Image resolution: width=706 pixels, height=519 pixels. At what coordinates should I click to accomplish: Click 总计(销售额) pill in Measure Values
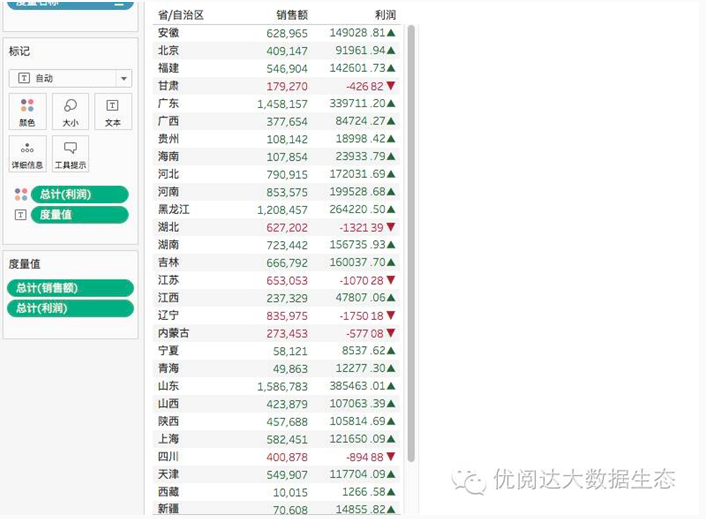point(70,288)
